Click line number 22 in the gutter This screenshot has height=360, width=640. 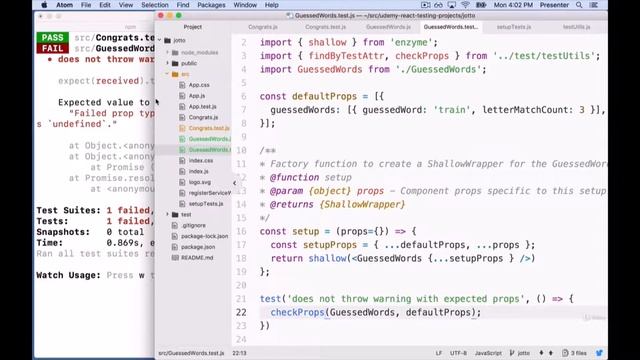[x=241, y=312]
